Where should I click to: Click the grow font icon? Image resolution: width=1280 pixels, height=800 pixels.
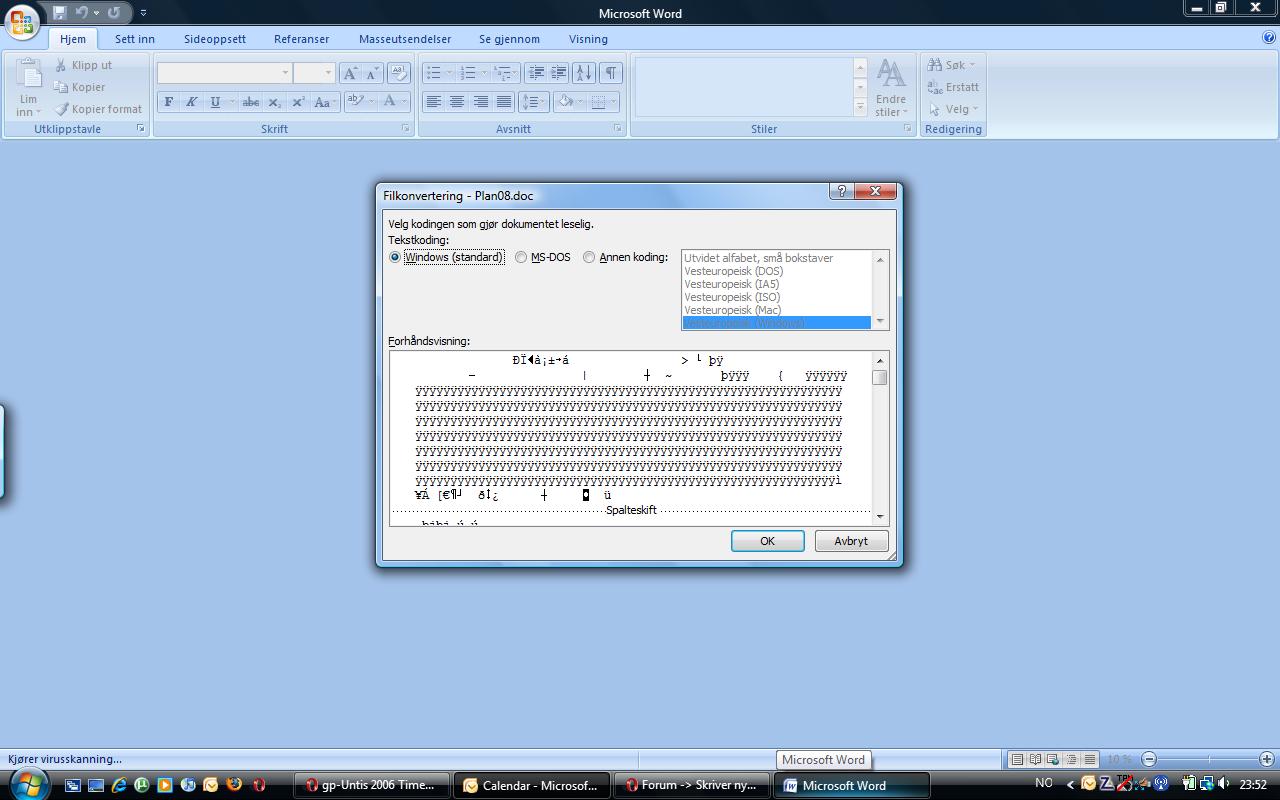350,73
